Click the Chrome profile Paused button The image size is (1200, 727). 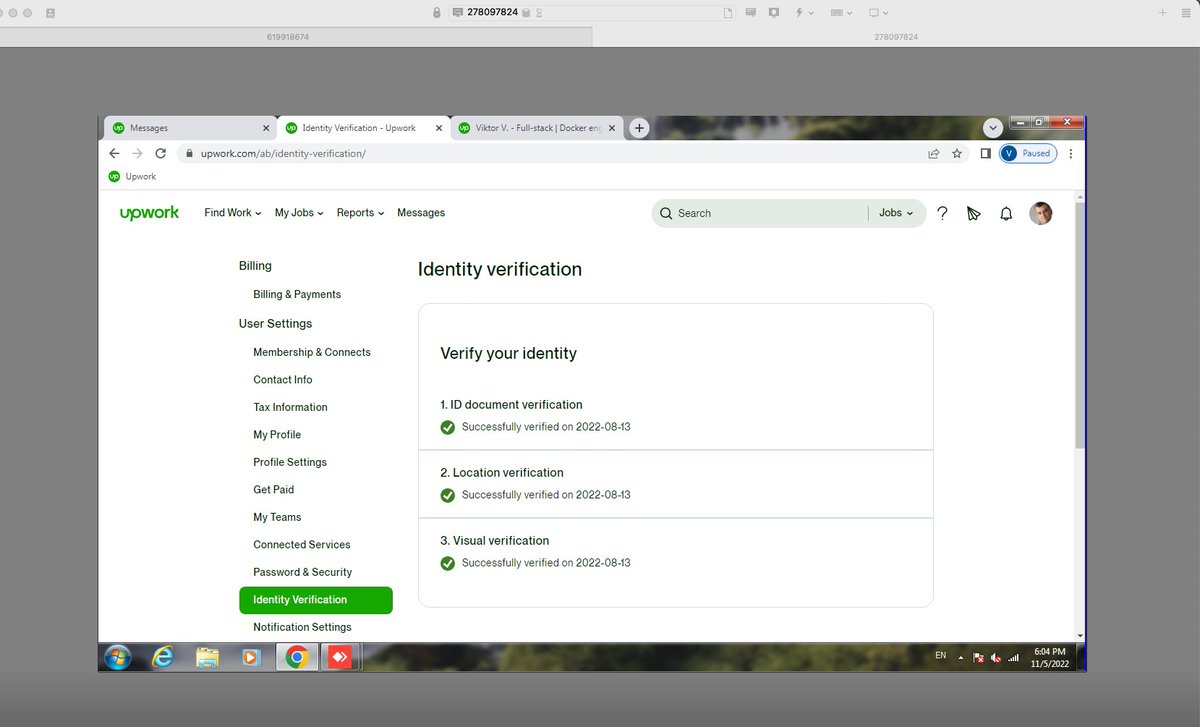point(1028,154)
